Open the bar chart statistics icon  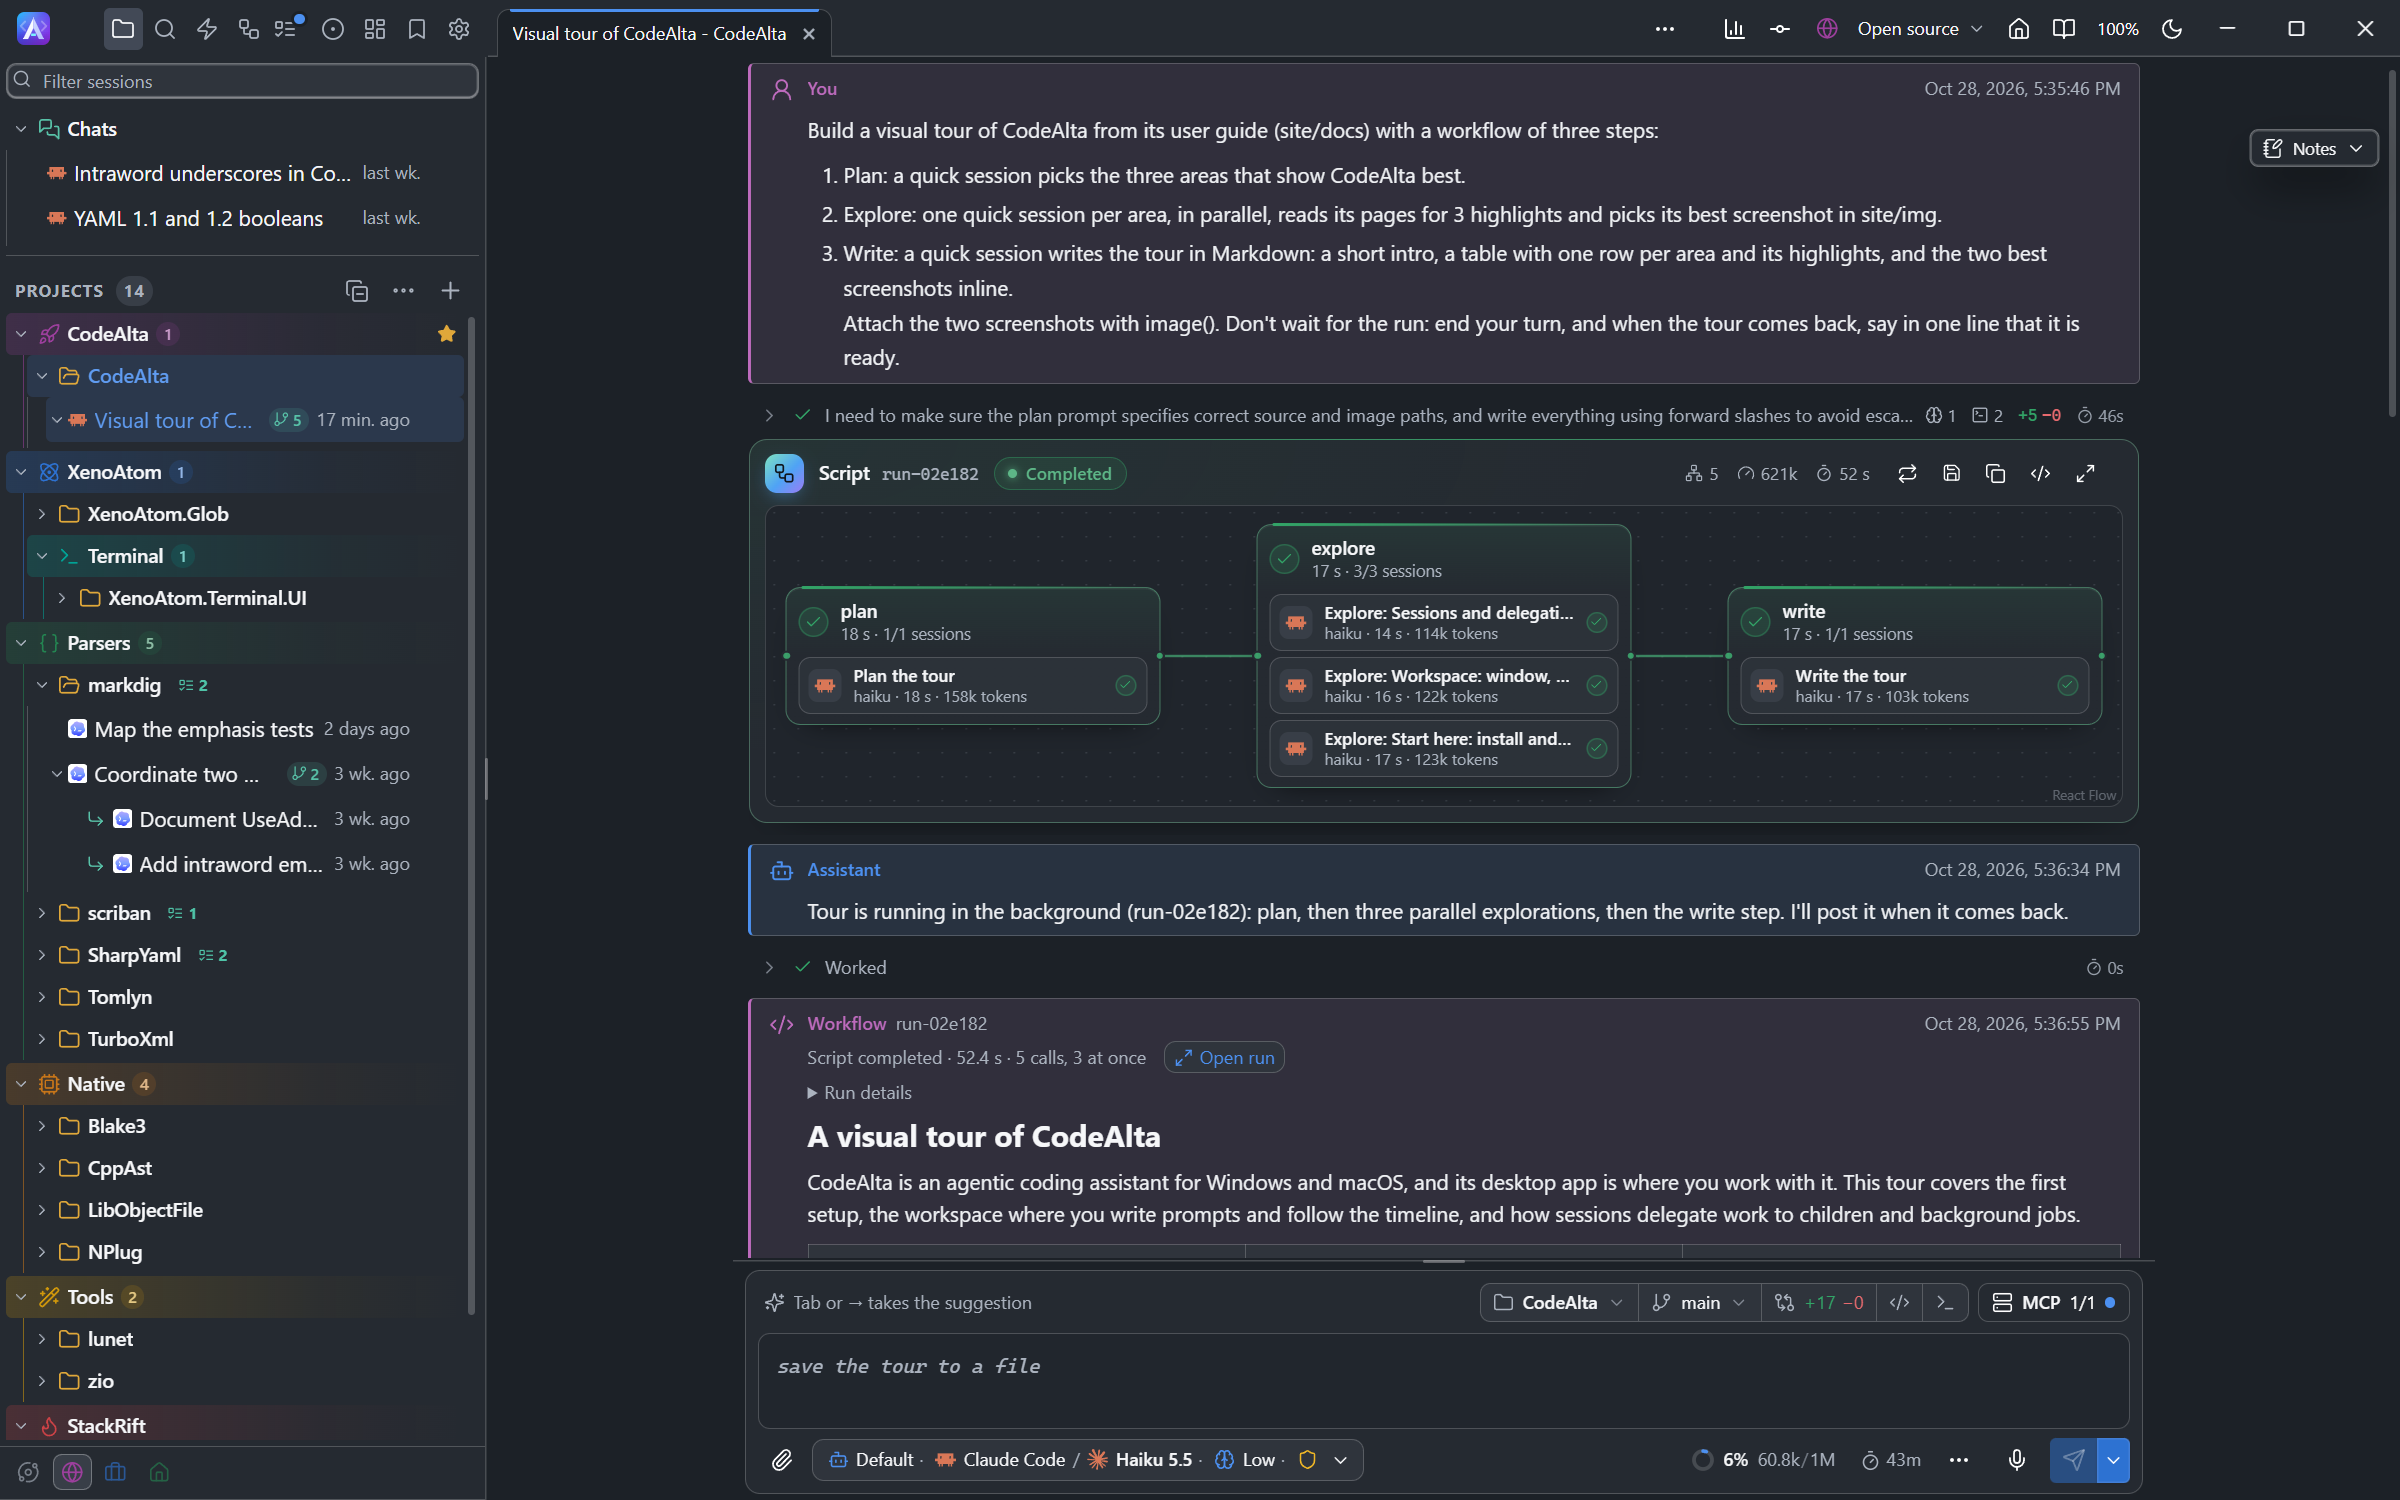click(1734, 29)
